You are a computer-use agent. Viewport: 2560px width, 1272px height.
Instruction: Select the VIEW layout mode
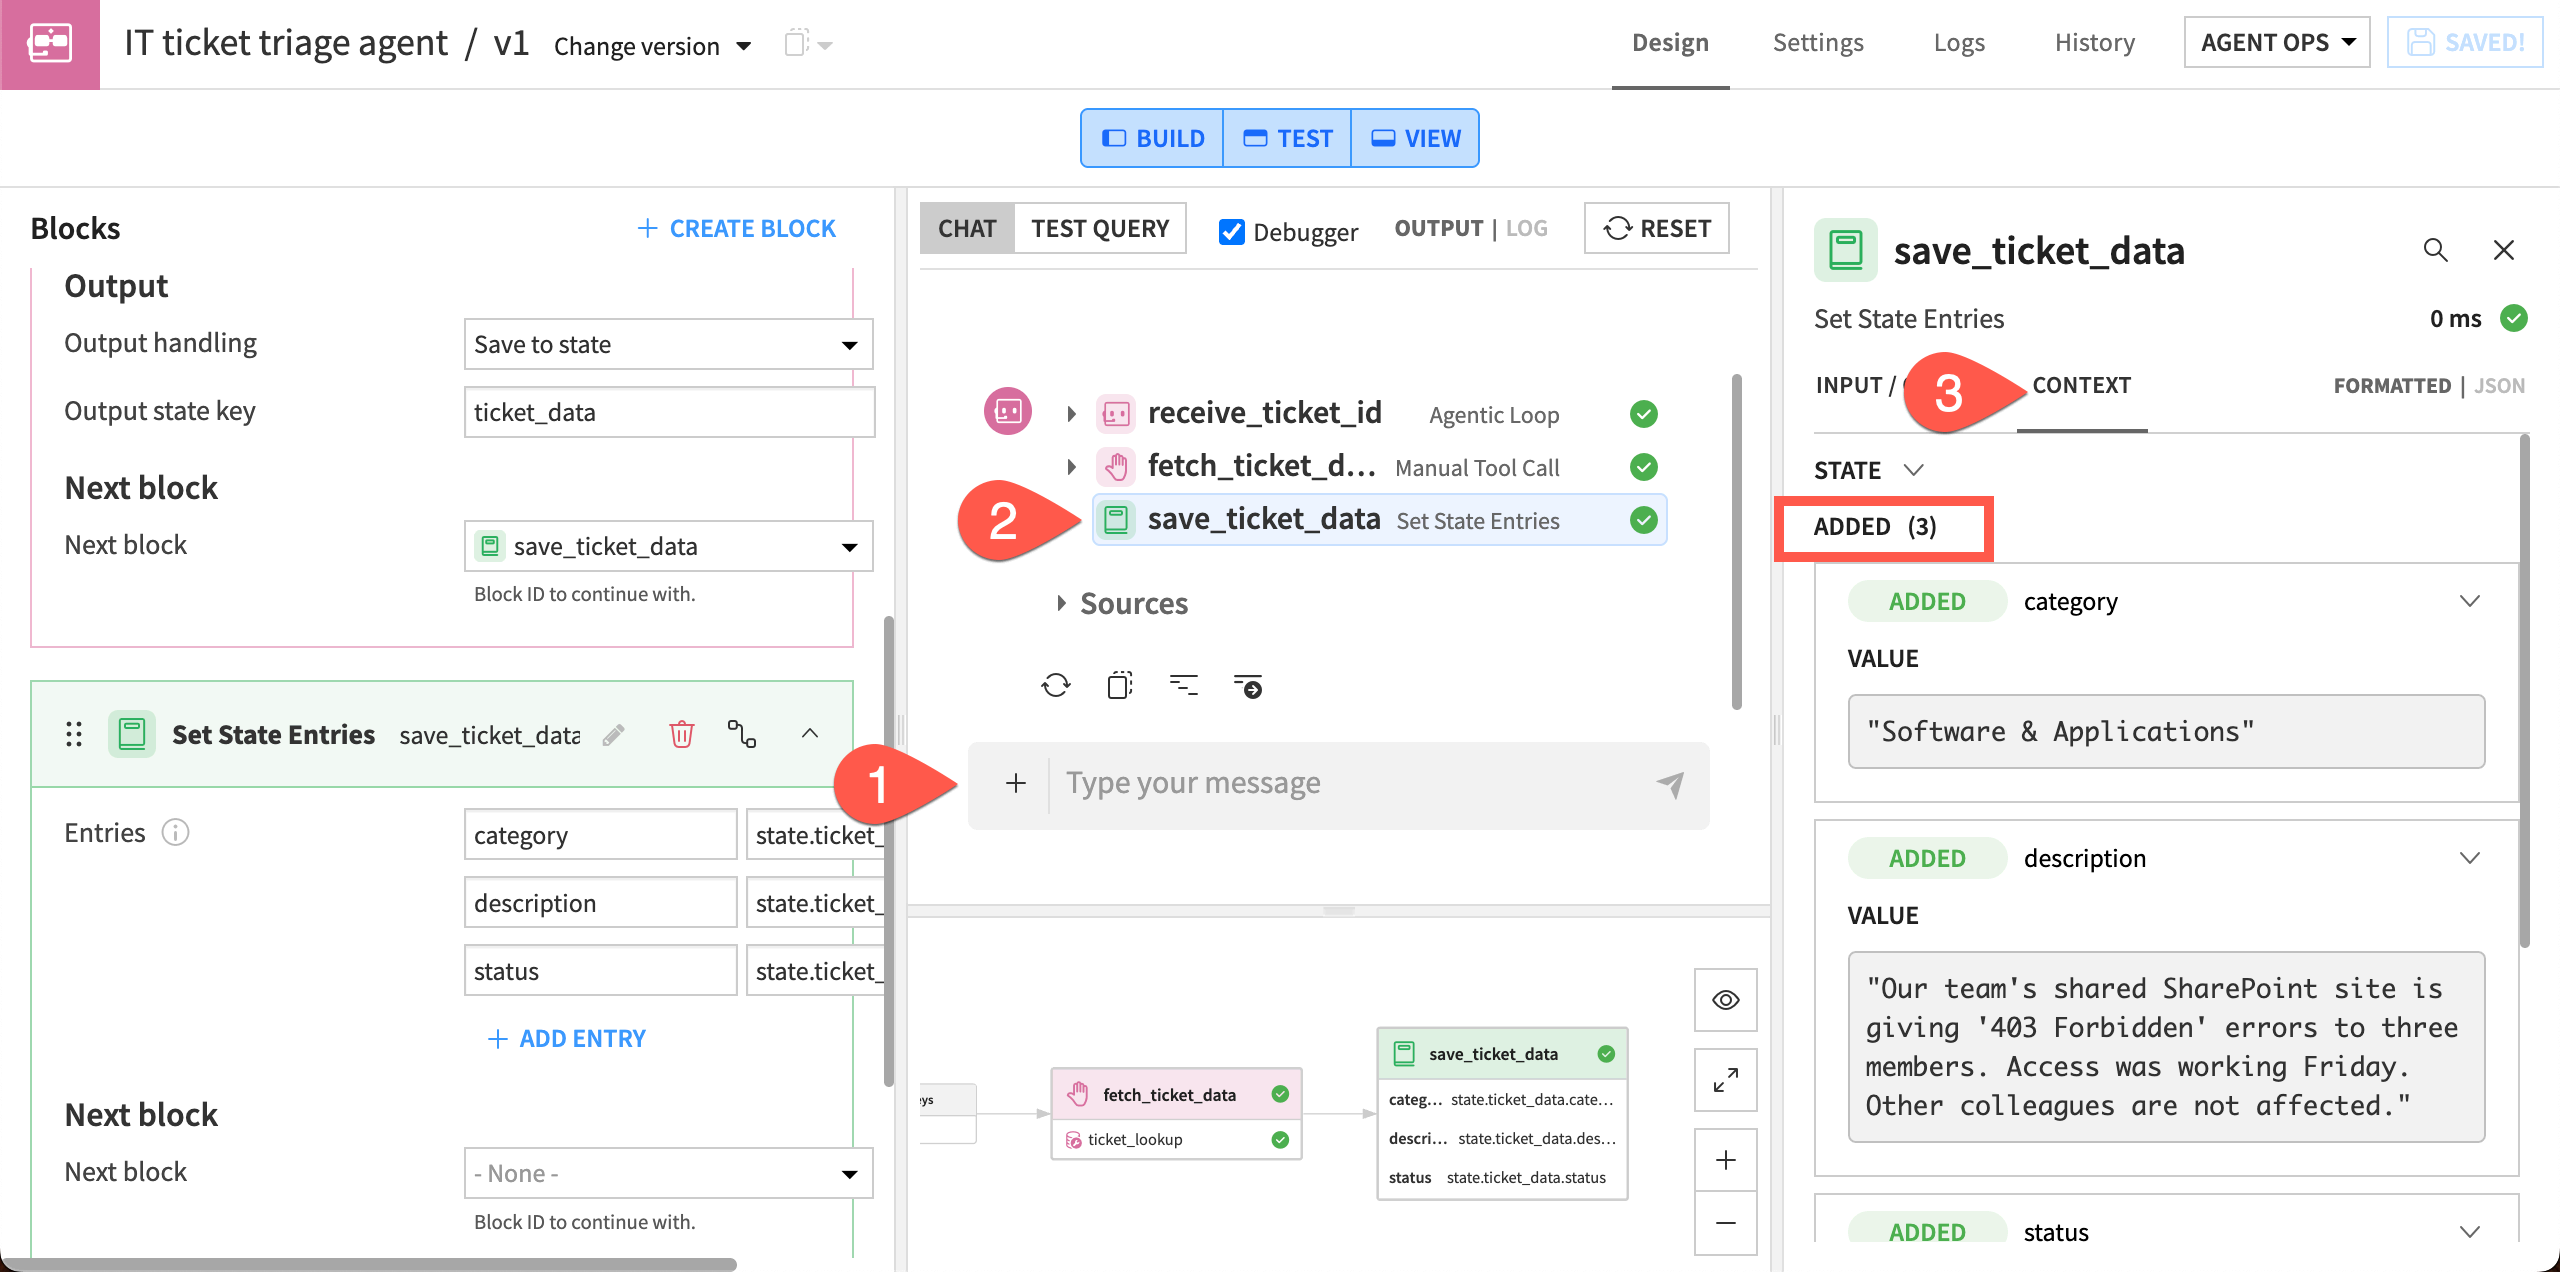pyautogui.click(x=1415, y=138)
